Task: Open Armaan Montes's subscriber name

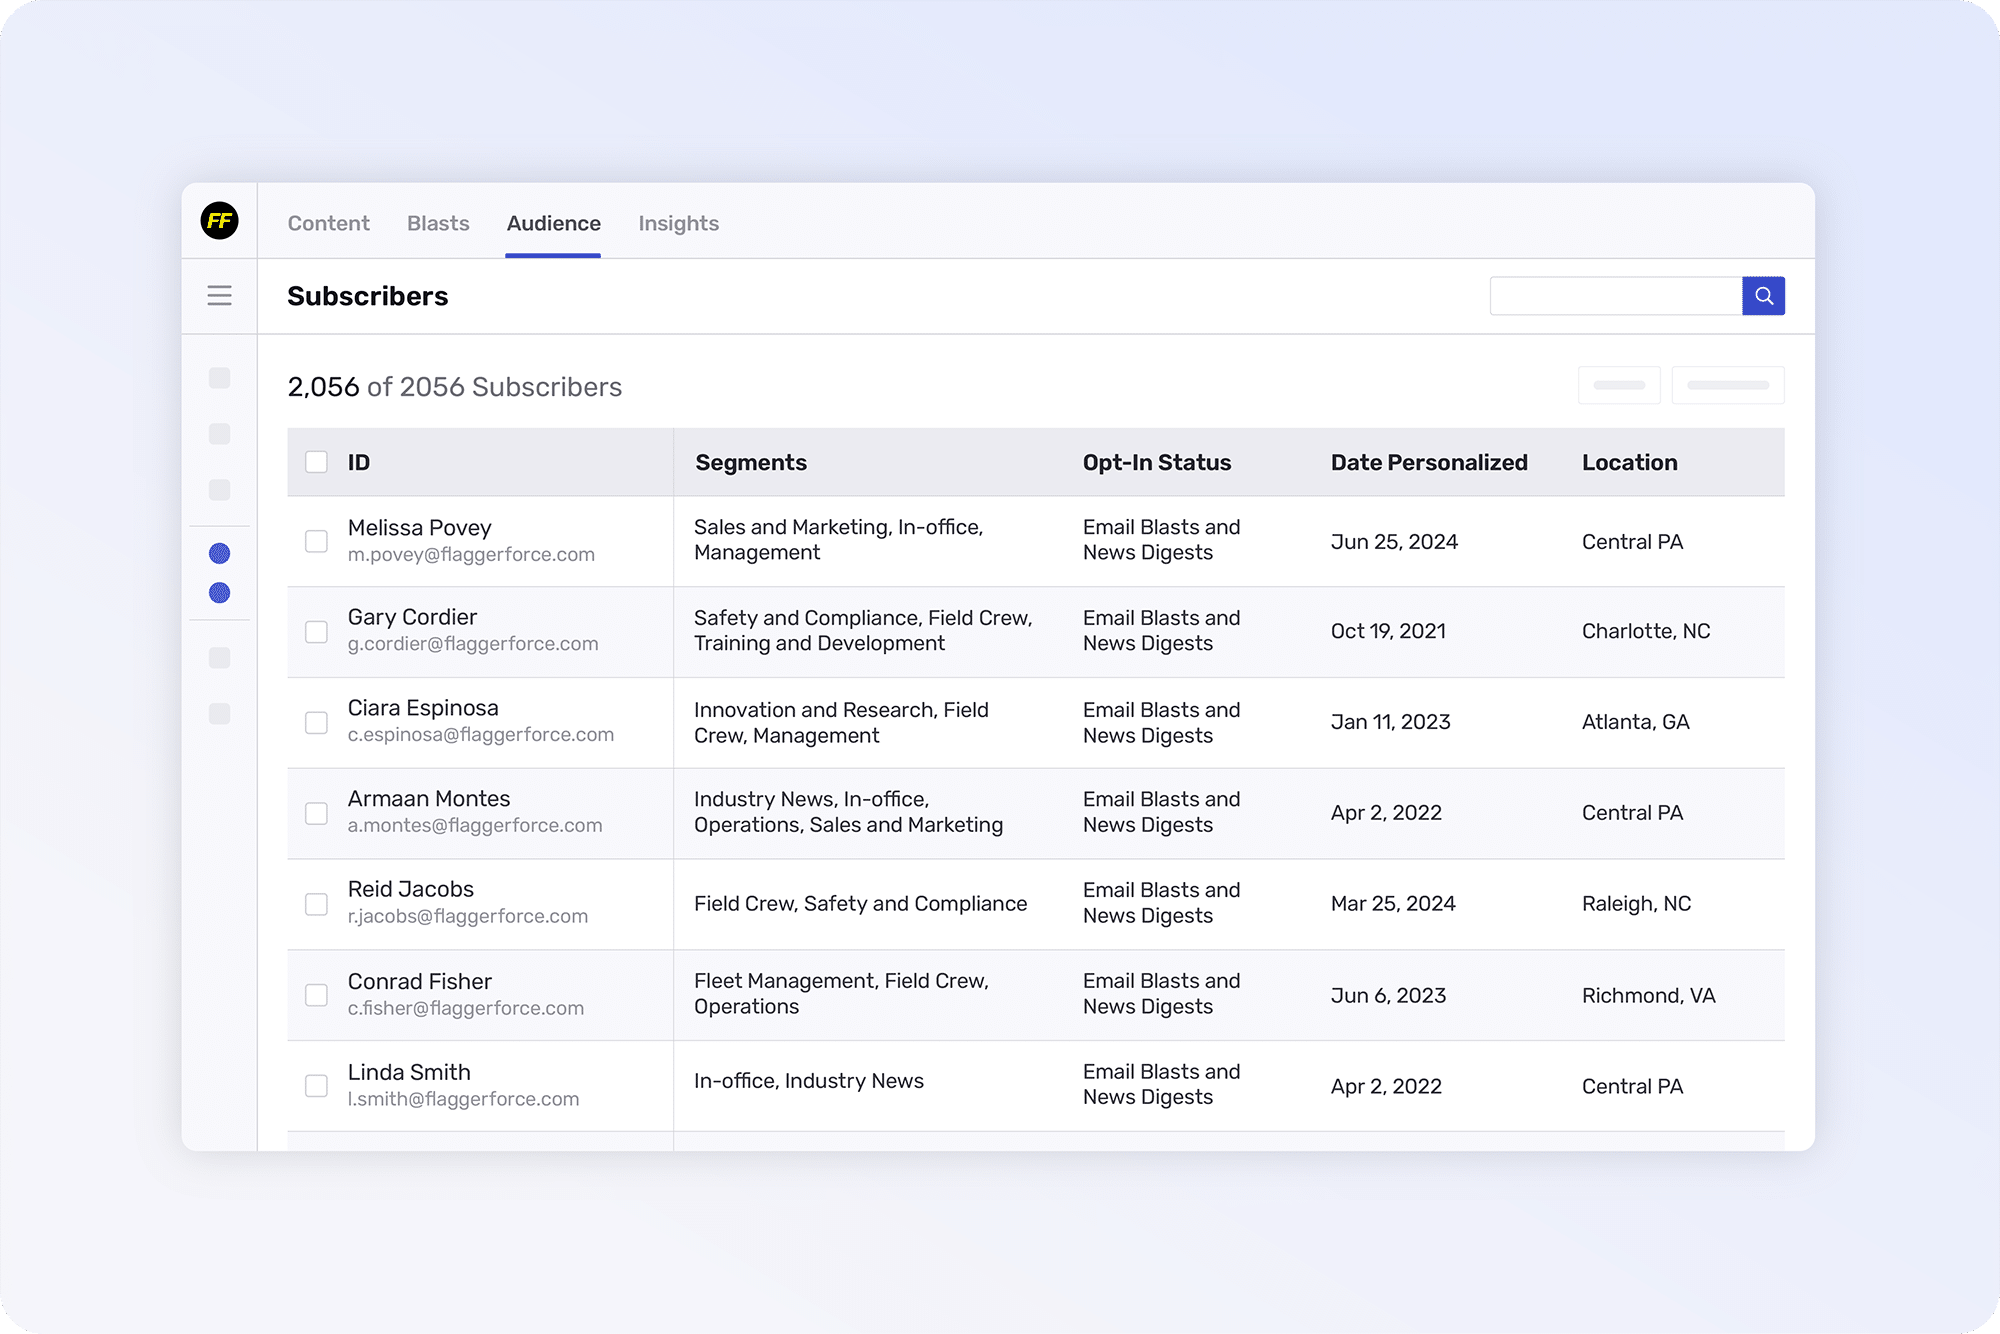Action: tap(429, 798)
